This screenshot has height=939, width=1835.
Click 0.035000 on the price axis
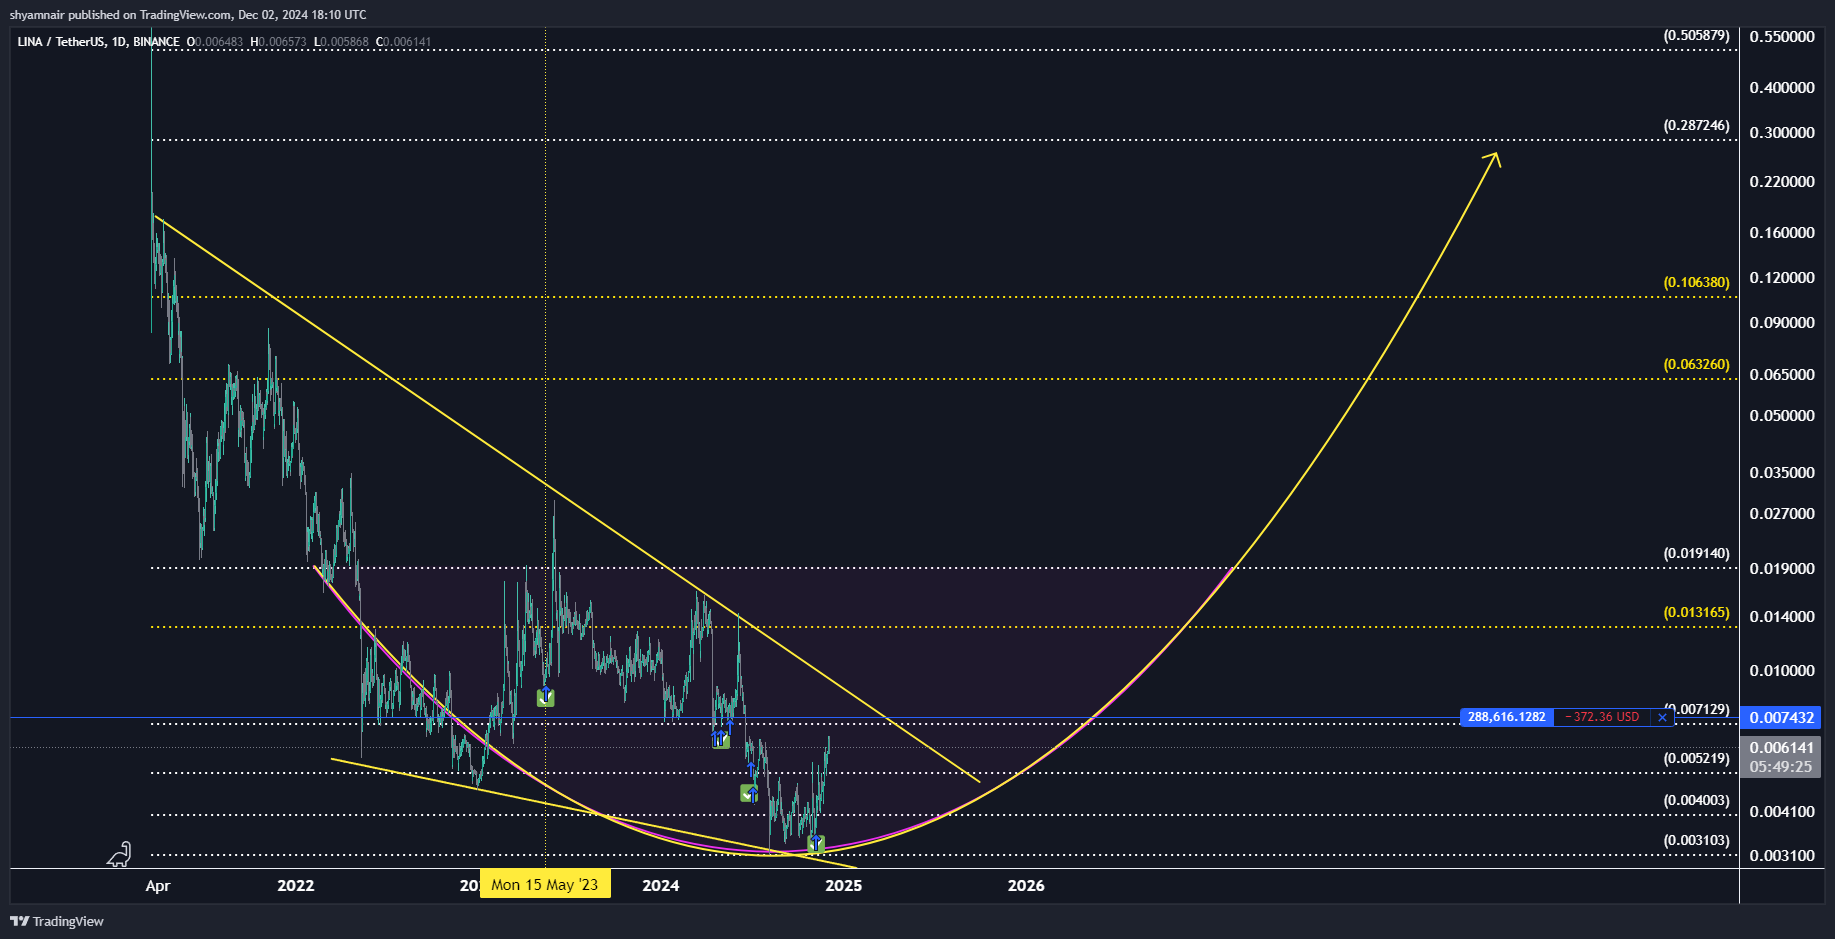point(1781,472)
